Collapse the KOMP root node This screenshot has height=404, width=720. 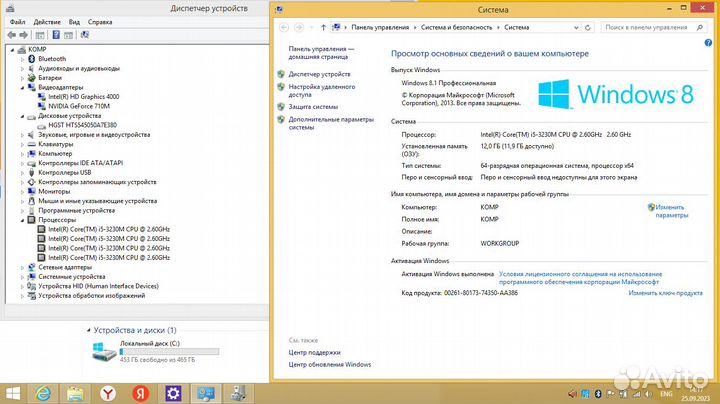click(x=12, y=50)
